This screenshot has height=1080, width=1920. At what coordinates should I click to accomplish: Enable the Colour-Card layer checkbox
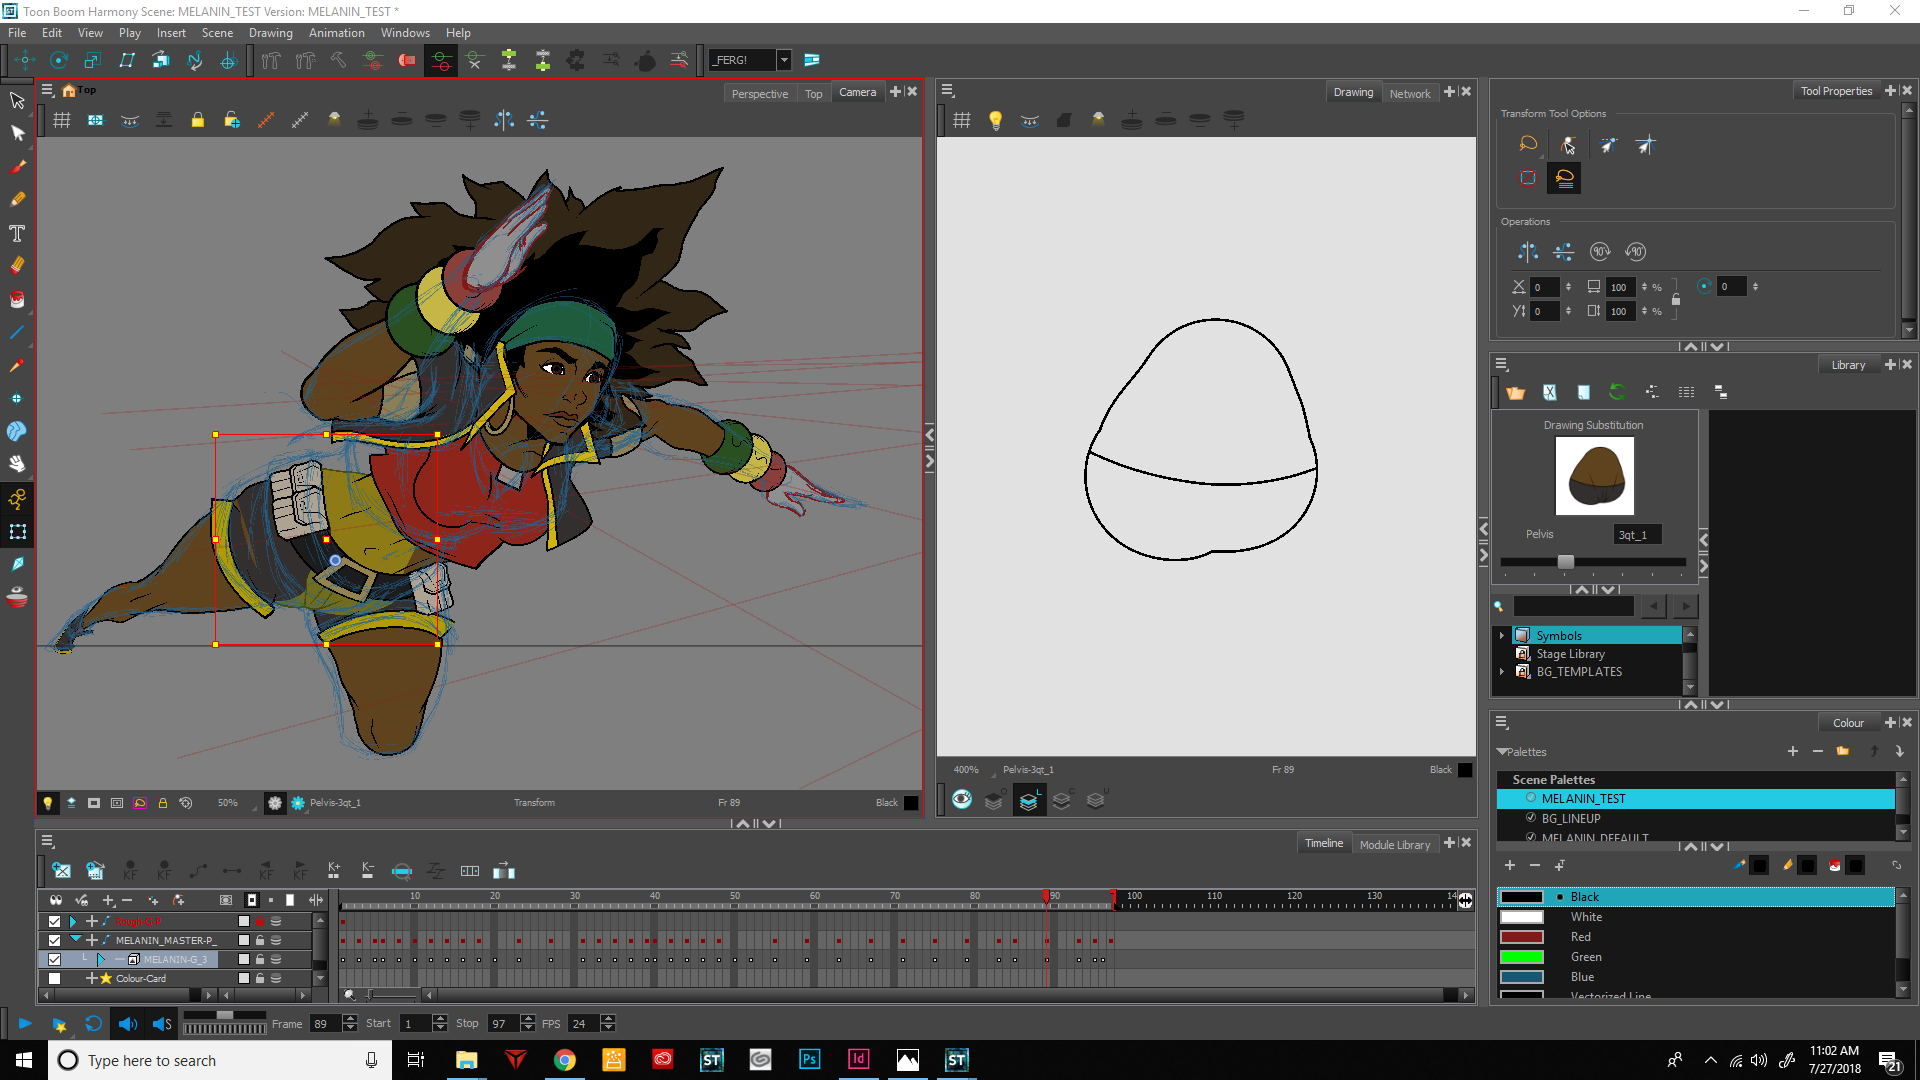tap(54, 978)
